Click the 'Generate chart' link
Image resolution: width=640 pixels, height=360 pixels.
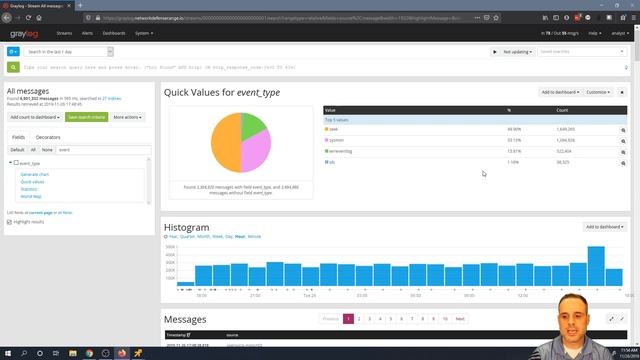click(35, 174)
